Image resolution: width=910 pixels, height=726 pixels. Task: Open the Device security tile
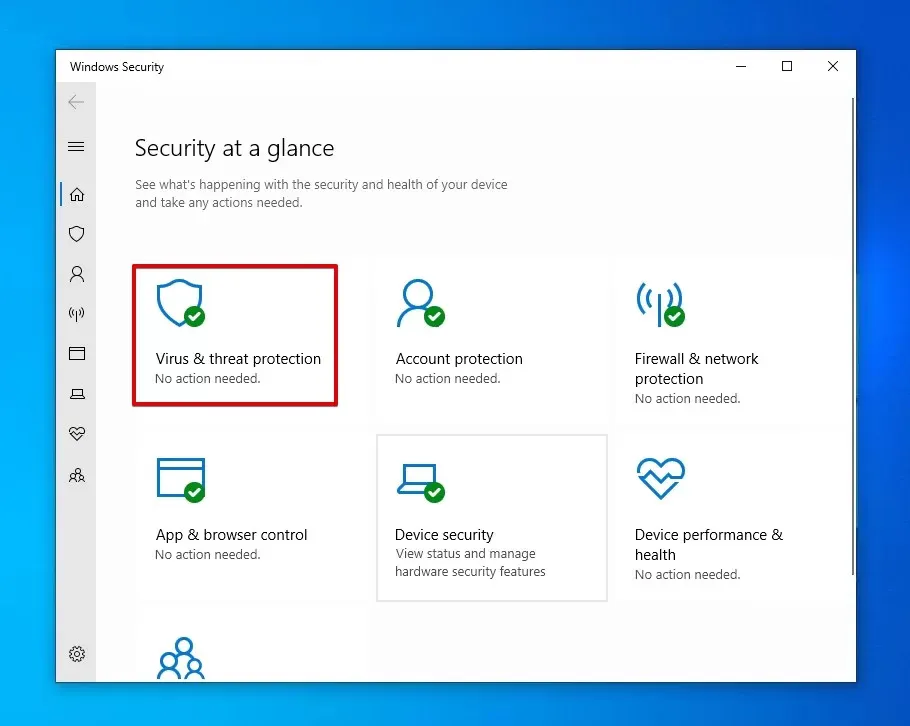click(491, 518)
